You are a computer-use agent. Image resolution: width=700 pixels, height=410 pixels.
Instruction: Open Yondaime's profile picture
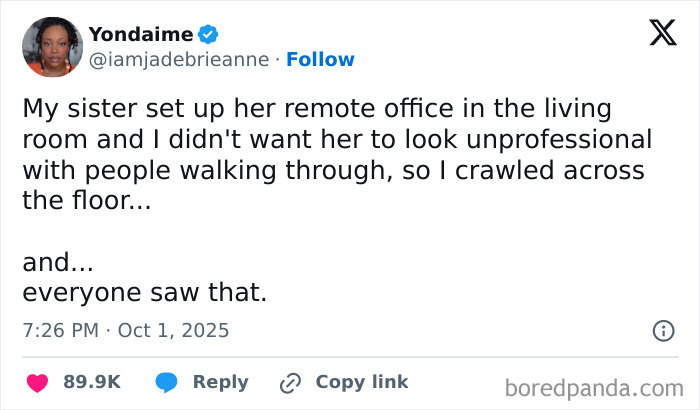click(x=52, y=47)
